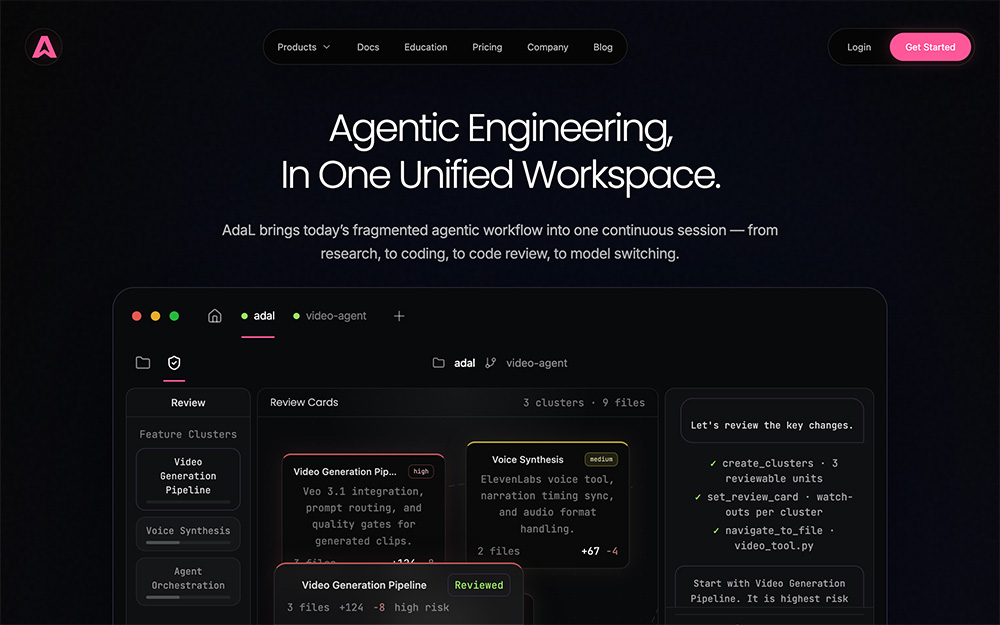
Task: Select the shield review sidebar icon
Action: pyautogui.click(x=174, y=363)
